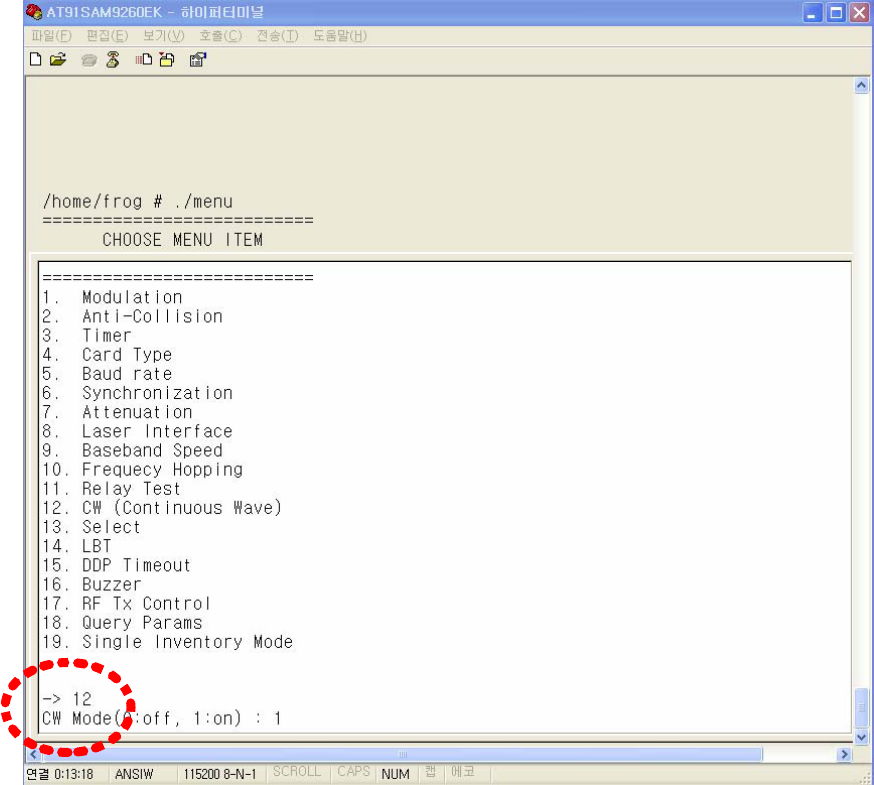The width and height of the screenshot is (874, 785).
Task: Click the 'CW Mode(0:off, 1:on) : 1' prompt
Action: (162, 718)
